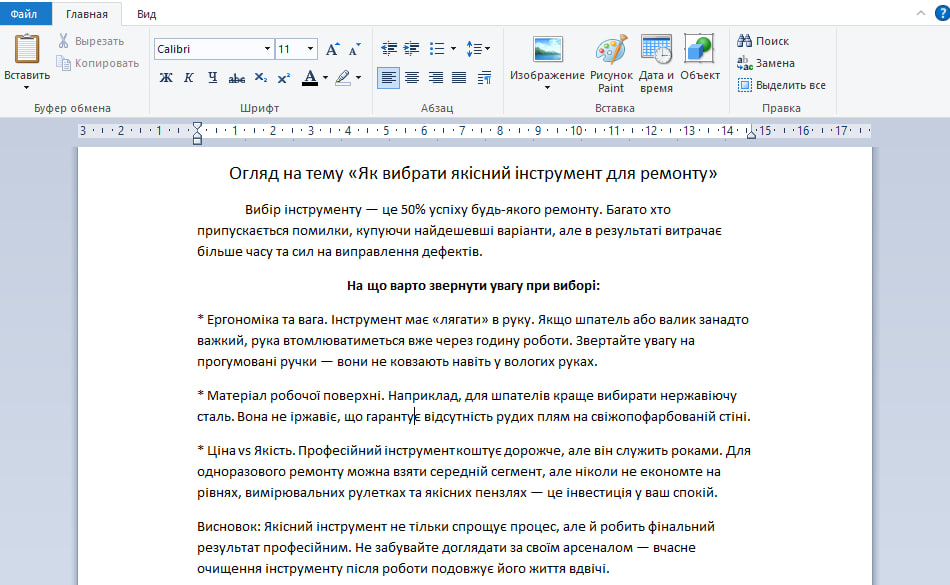Copy selection using Копировать
This screenshot has width=950, height=585.
pyautogui.click(x=98, y=63)
